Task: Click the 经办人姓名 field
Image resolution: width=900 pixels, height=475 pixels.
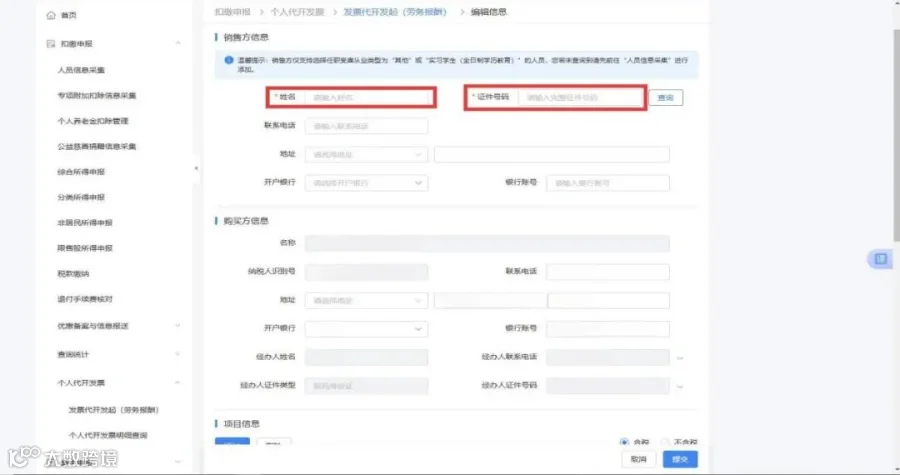Action: (366, 357)
